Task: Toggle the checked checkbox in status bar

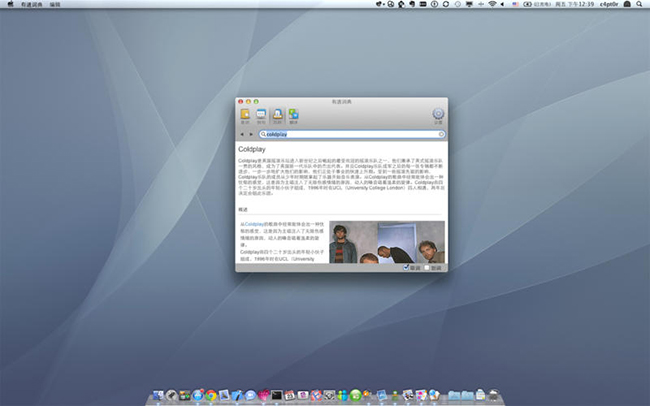Action: click(406, 268)
